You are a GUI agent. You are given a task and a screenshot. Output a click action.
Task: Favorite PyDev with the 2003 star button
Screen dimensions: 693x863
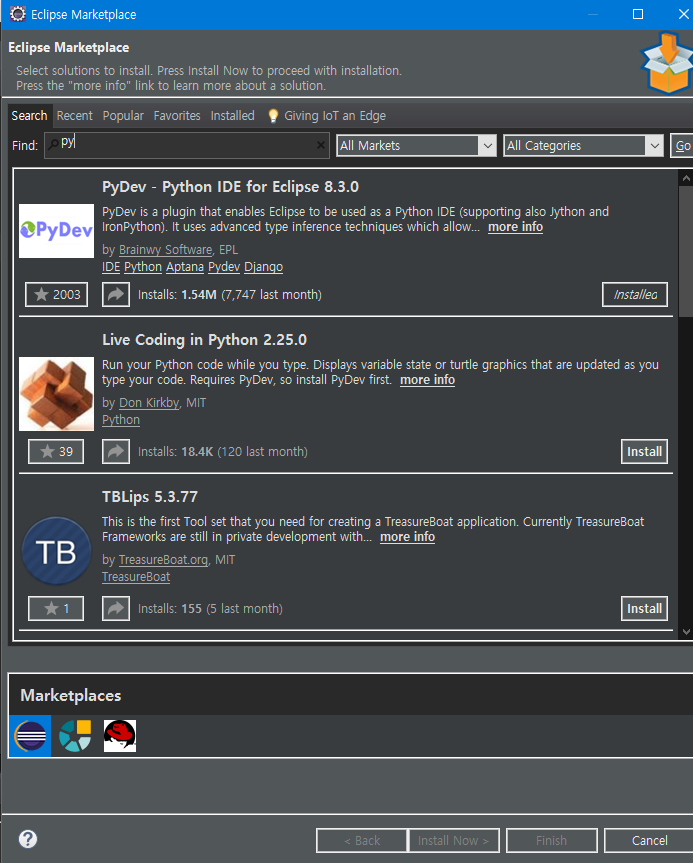(57, 294)
